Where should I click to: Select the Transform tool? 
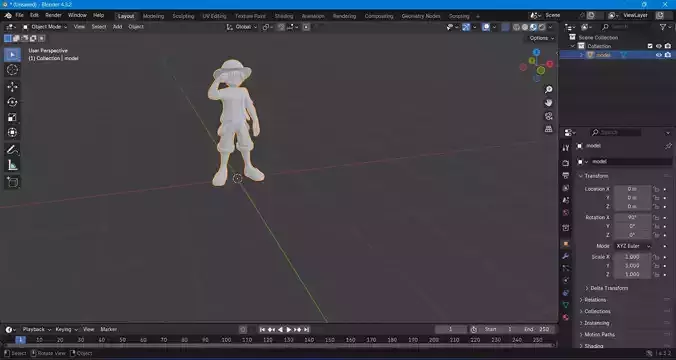pos(13,133)
